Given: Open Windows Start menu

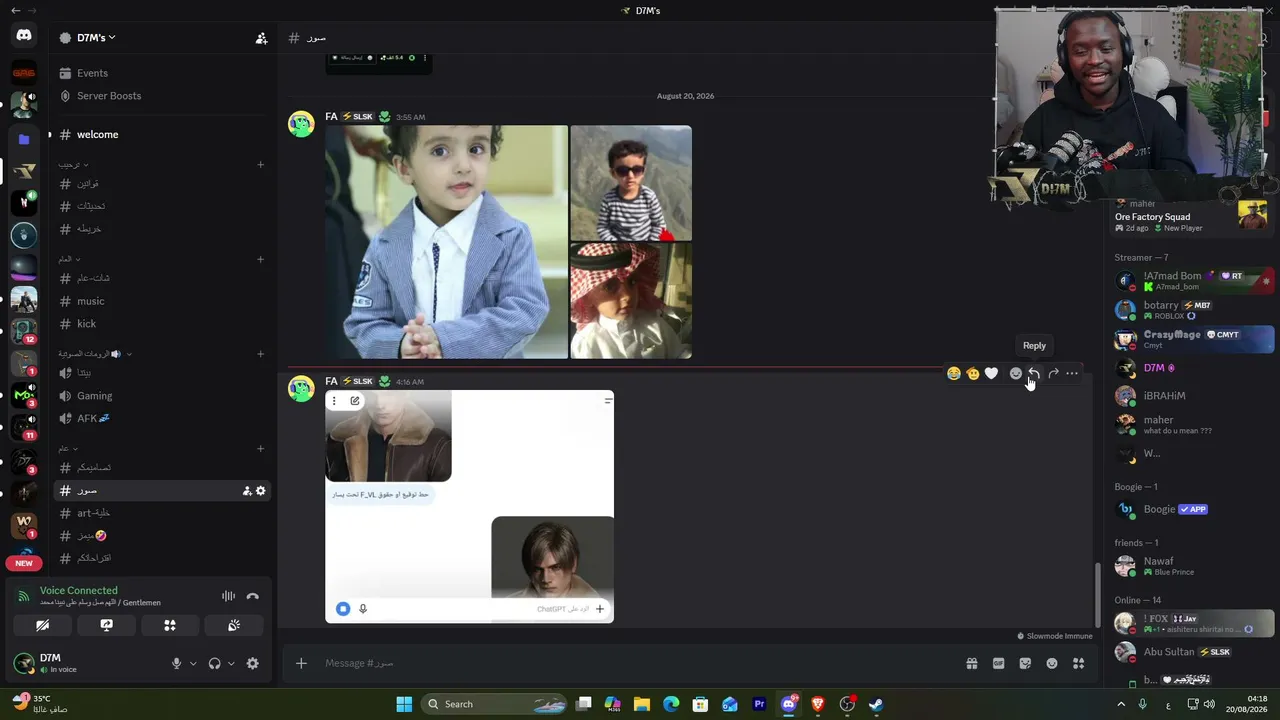Looking at the screenshot, I should tap(404, 704).
